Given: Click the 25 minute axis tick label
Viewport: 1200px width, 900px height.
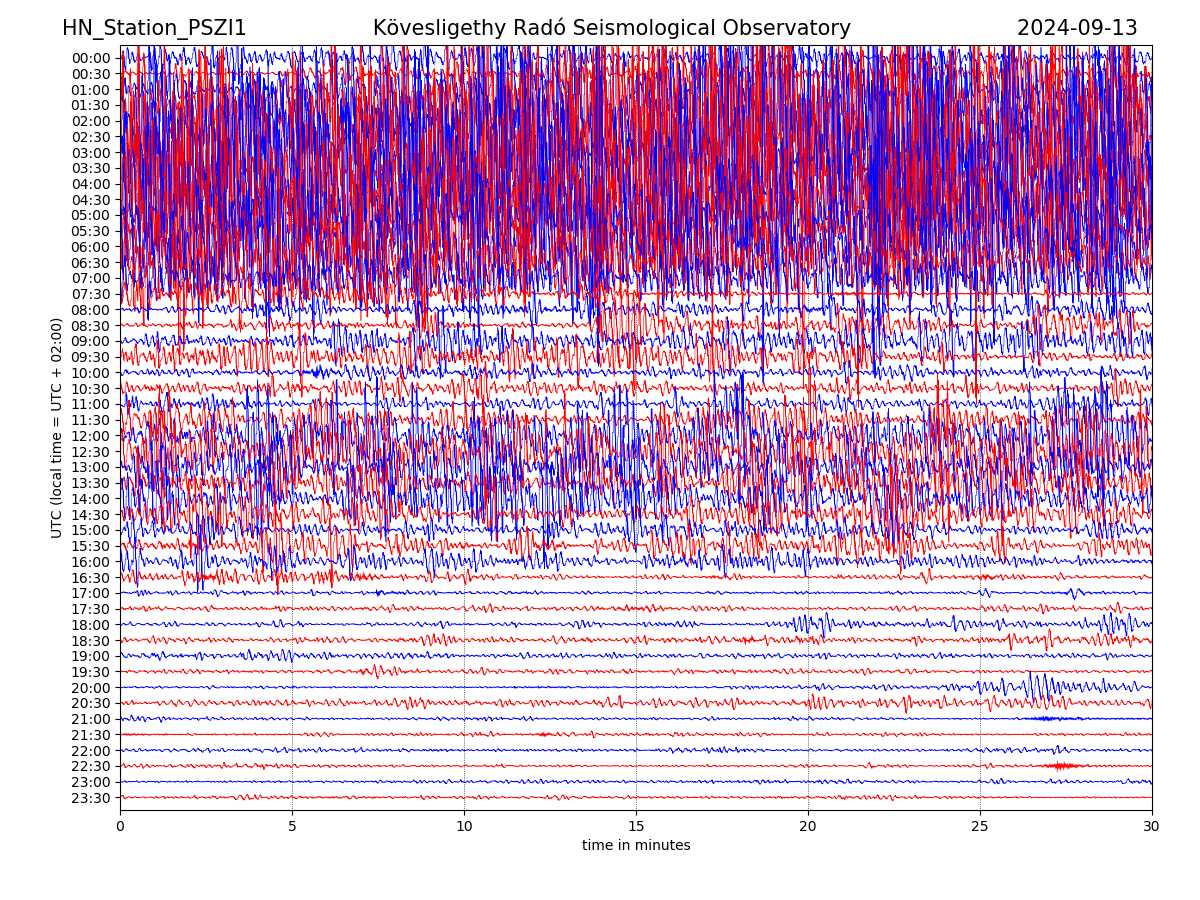Looking at the screenshot, I should (980, 827).
